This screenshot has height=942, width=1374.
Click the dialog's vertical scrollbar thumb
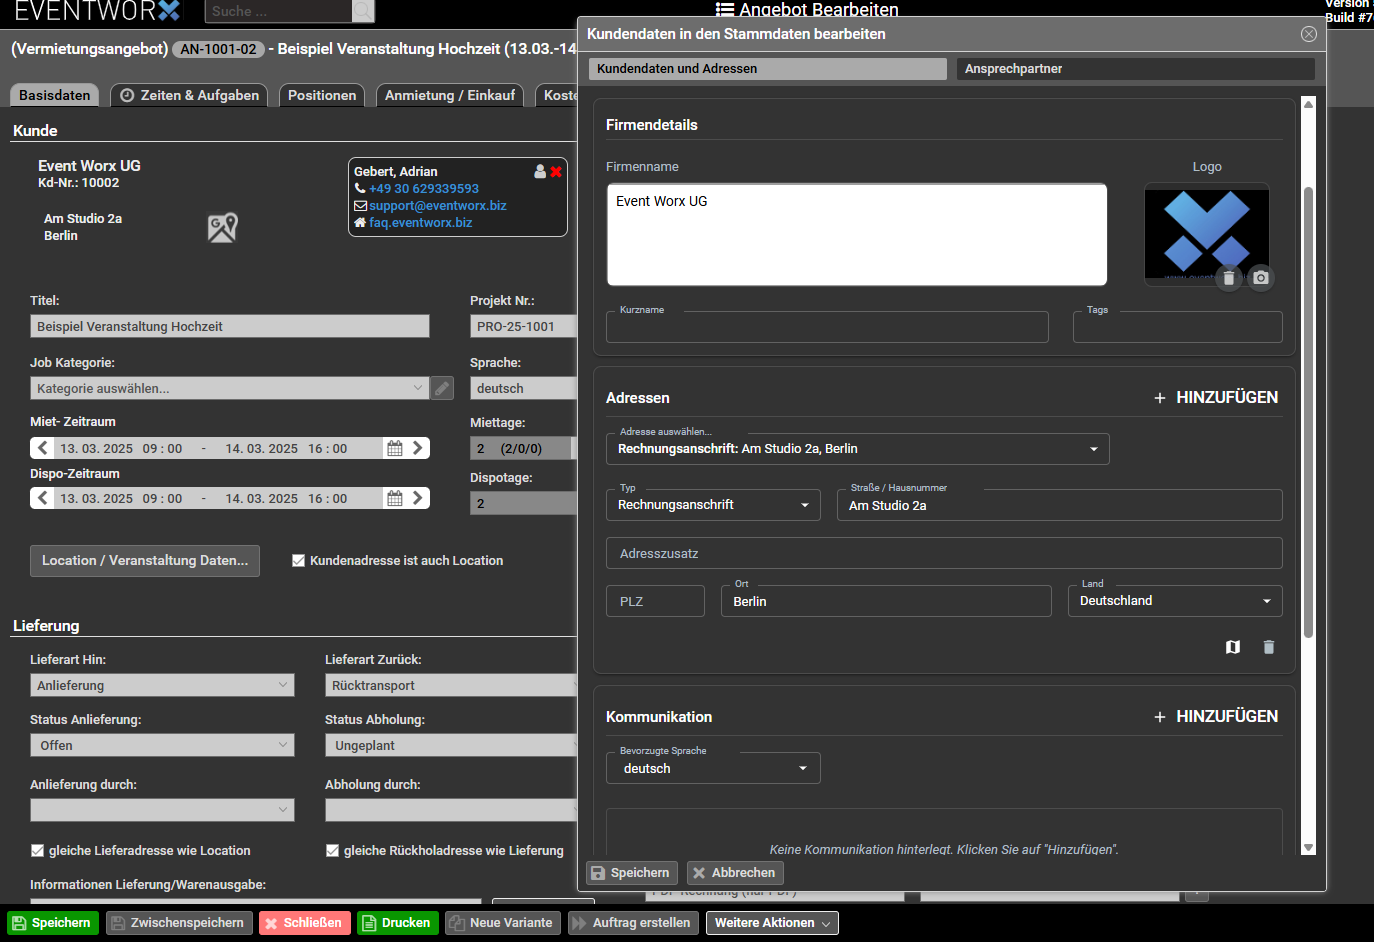tap(1308, 412)
